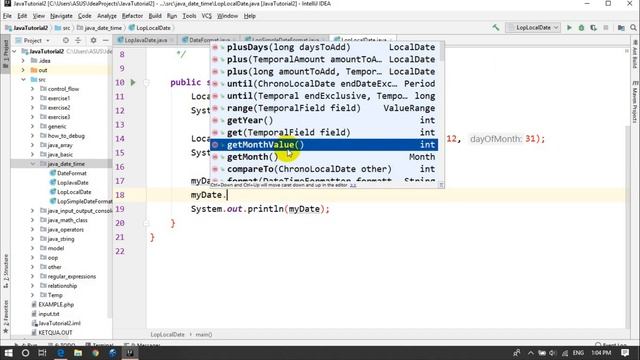Open Project panel settings gear
This screenshot has height=360, width=640.
click(x=93, y=40)
